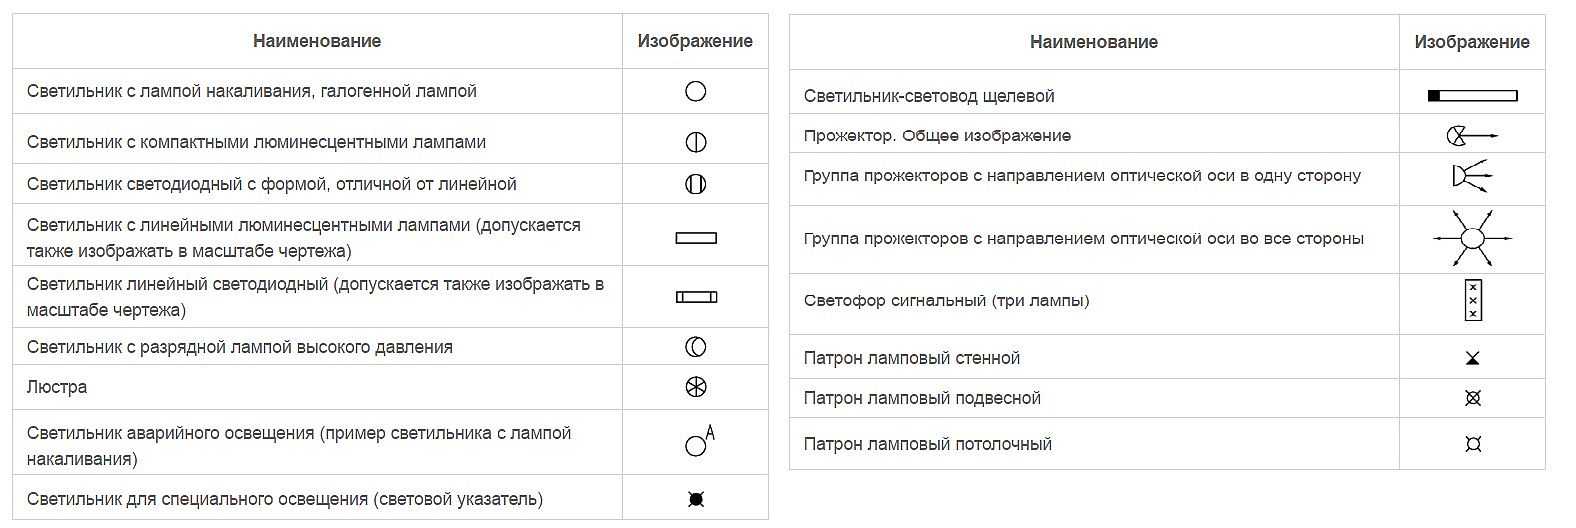Select the non-linear LED luminaire symbol
This screenshot has height=528, width=1576.
(x=696, y=184)
